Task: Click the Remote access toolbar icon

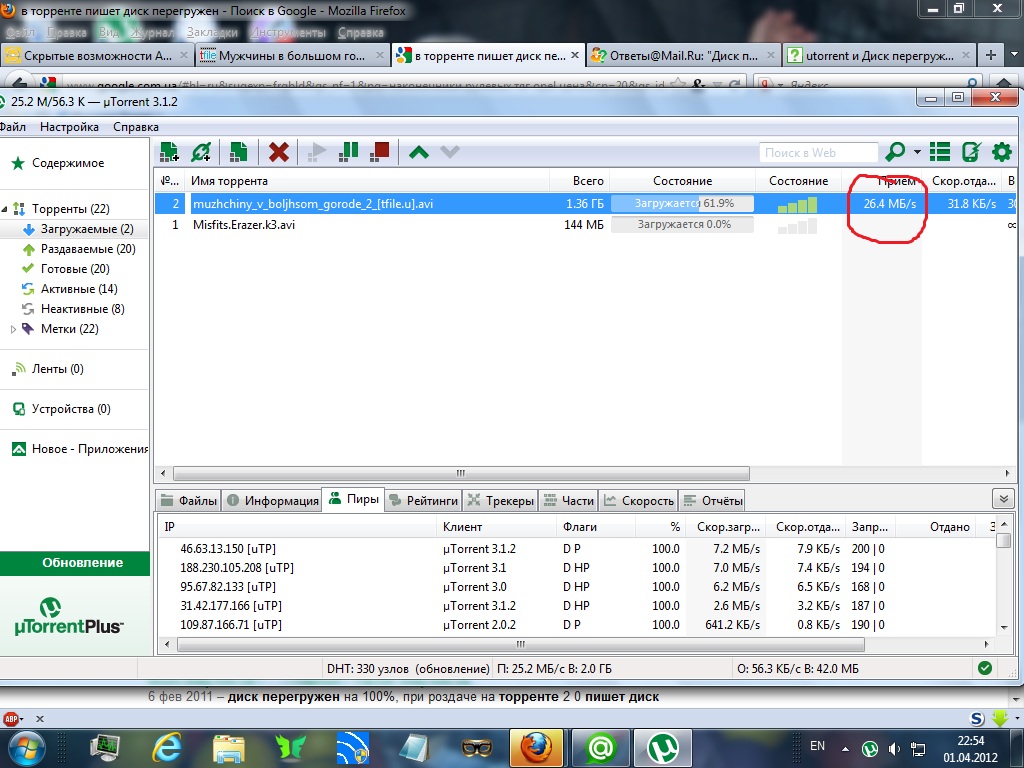Action: click(x=970, y=152)
